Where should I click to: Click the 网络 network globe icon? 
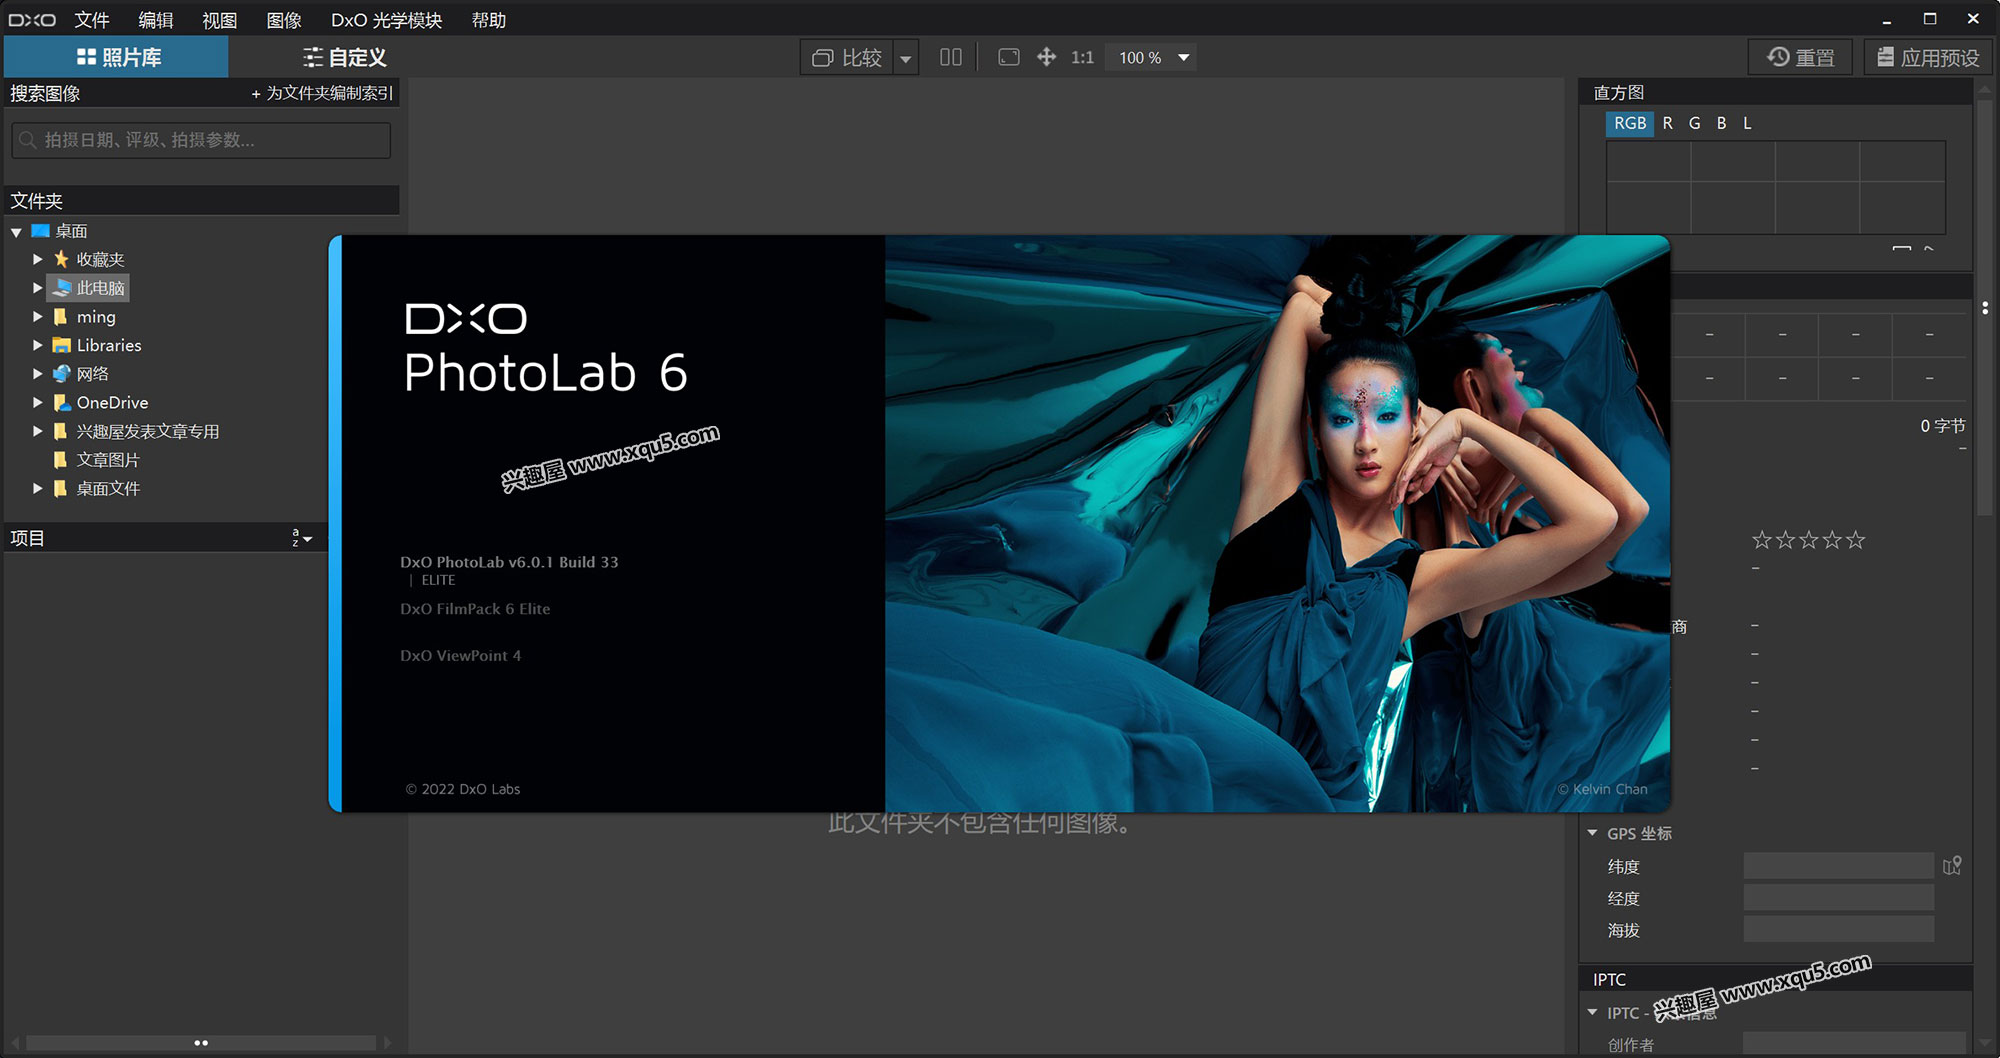tap(62, 374)
